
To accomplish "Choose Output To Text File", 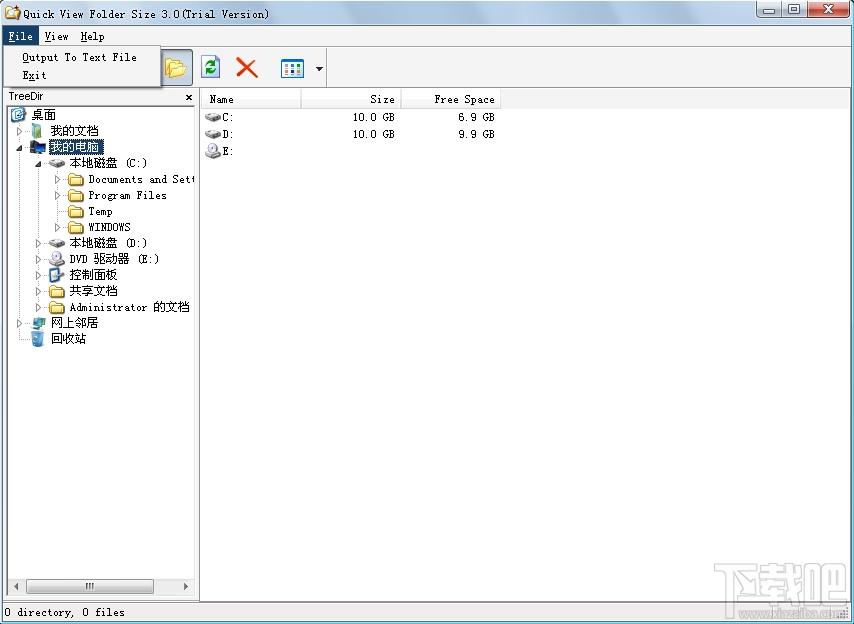I will coord(80,57).
